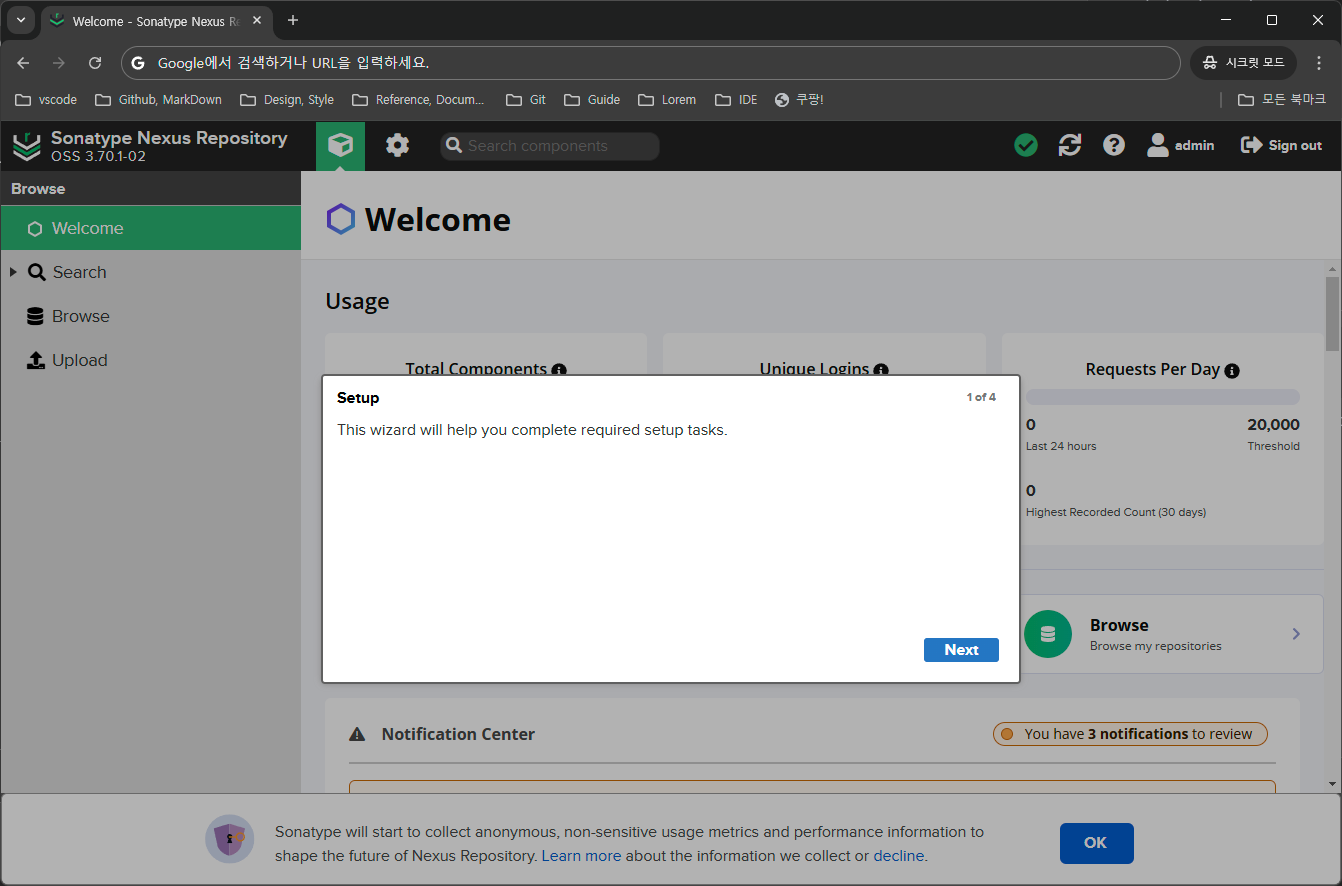Open a new browser tab

click(293, 21)
